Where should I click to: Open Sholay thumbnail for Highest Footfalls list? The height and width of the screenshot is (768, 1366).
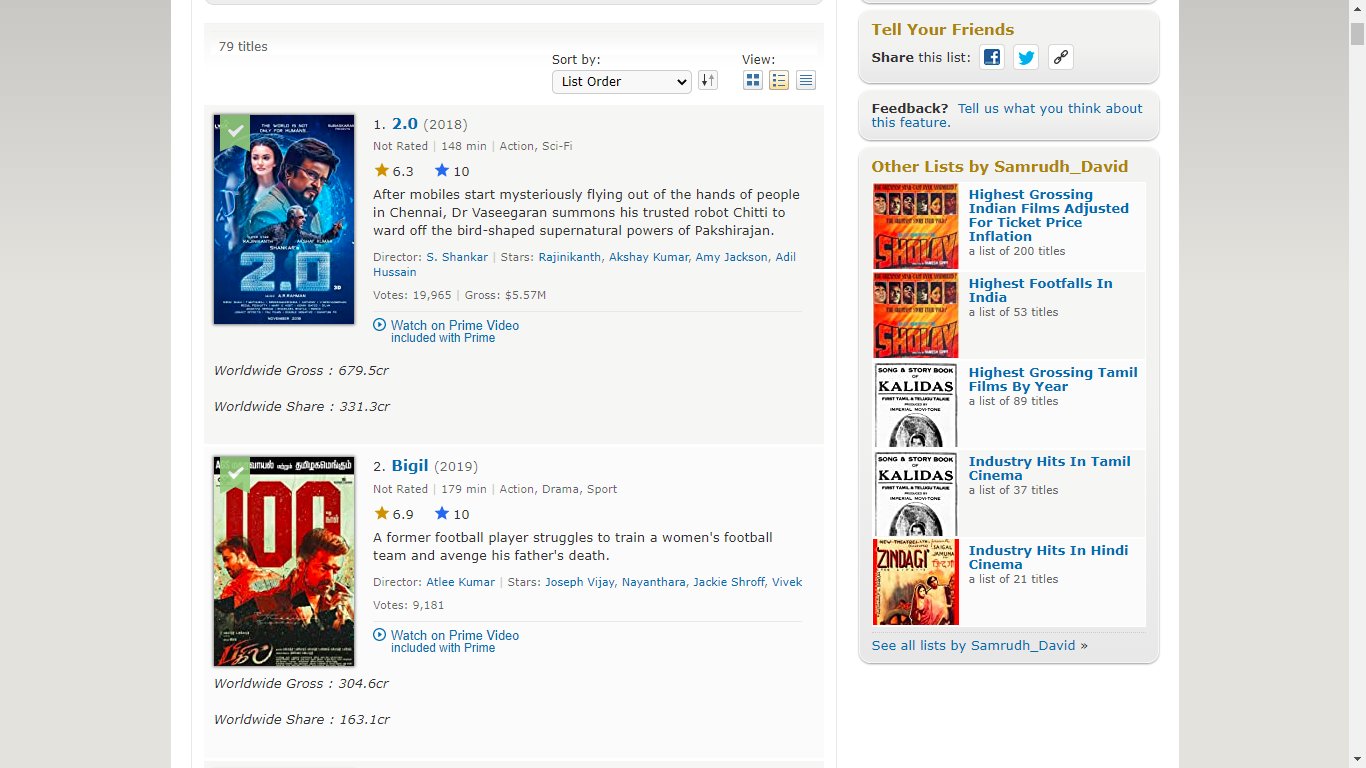(x=915, y=315)
